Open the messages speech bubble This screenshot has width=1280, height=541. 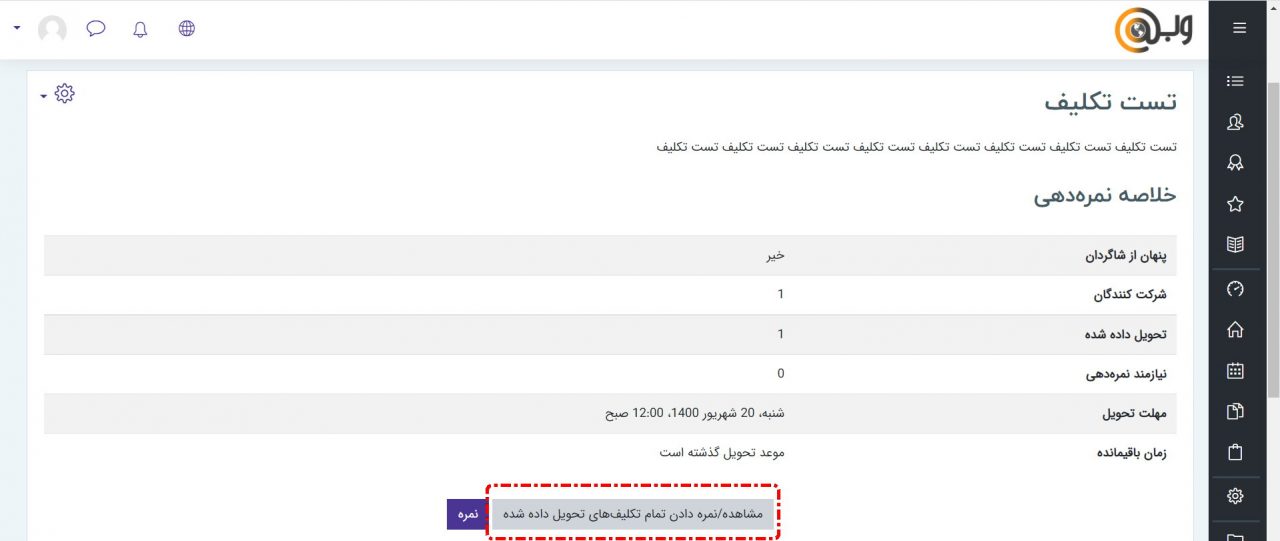pyautogui.click(x=96, y=29)
